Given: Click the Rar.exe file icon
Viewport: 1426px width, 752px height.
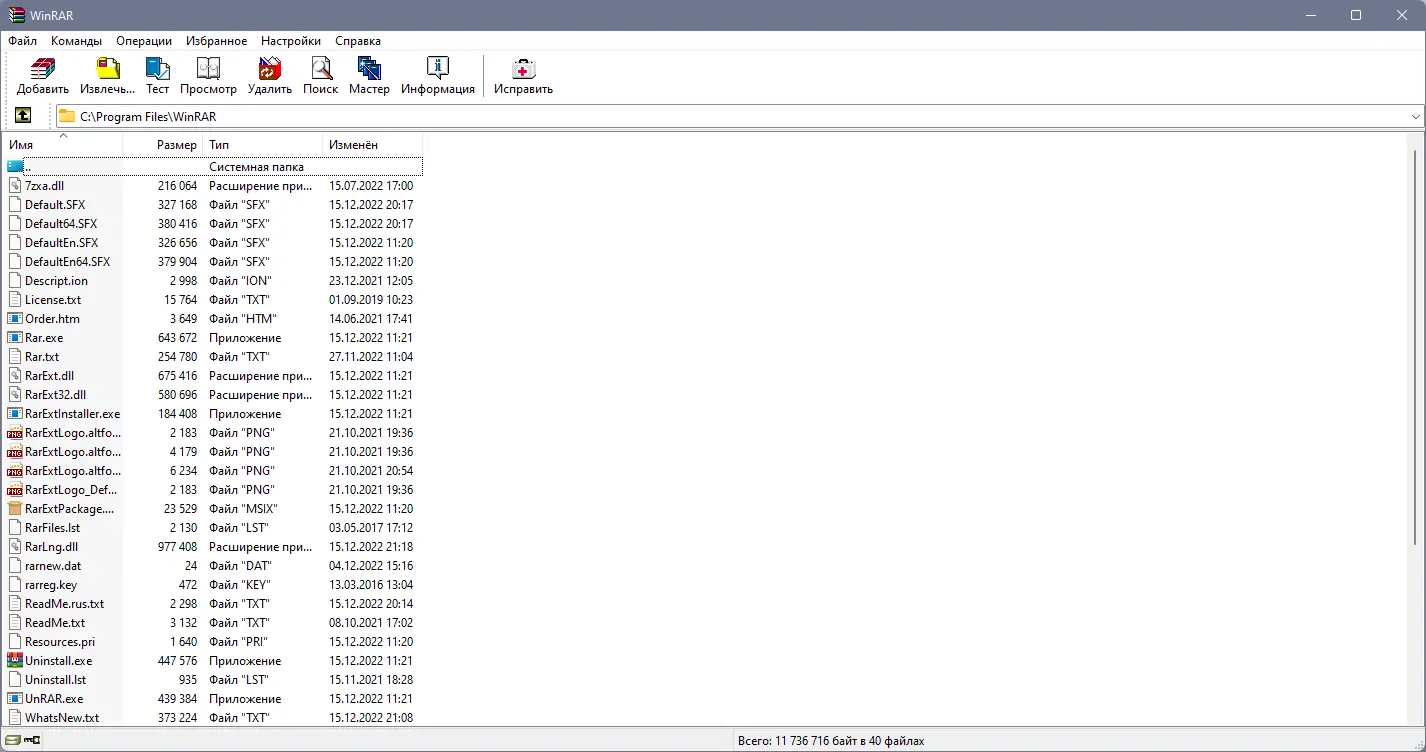Looking at the screenshot, I should point(15,338).
